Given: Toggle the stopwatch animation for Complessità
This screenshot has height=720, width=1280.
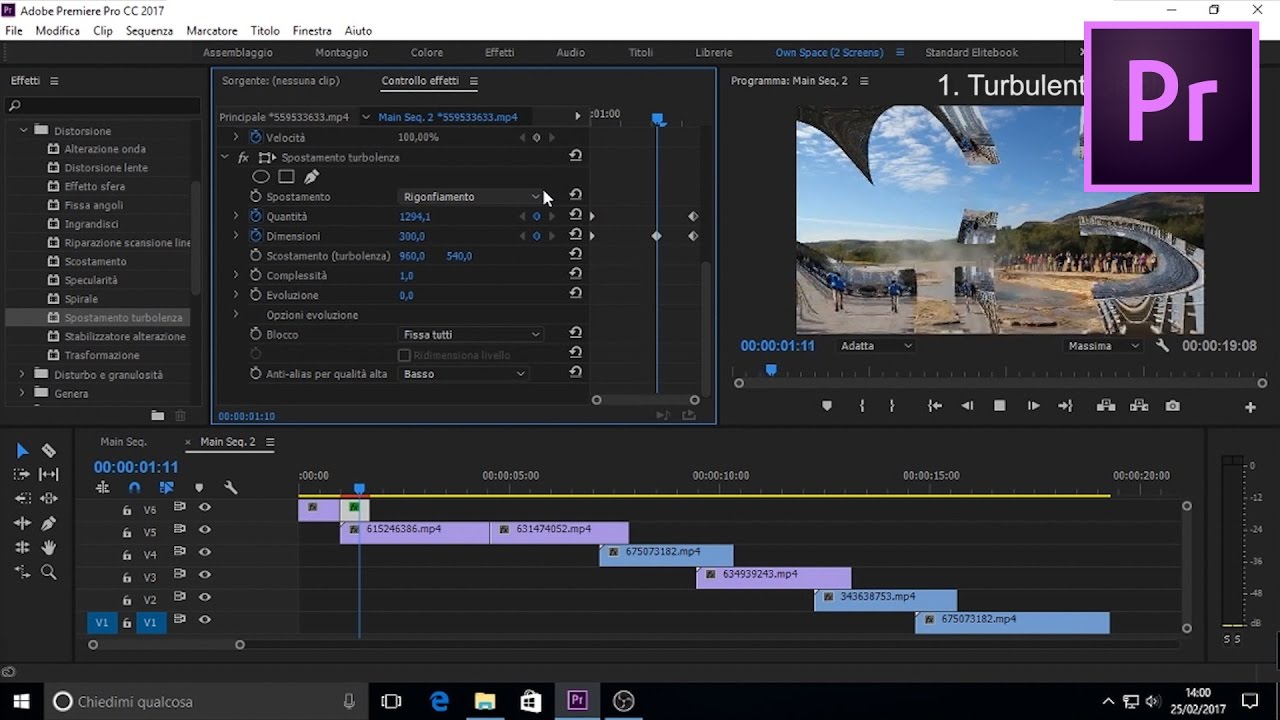Looking at the screenshot, I should point(256,276).
